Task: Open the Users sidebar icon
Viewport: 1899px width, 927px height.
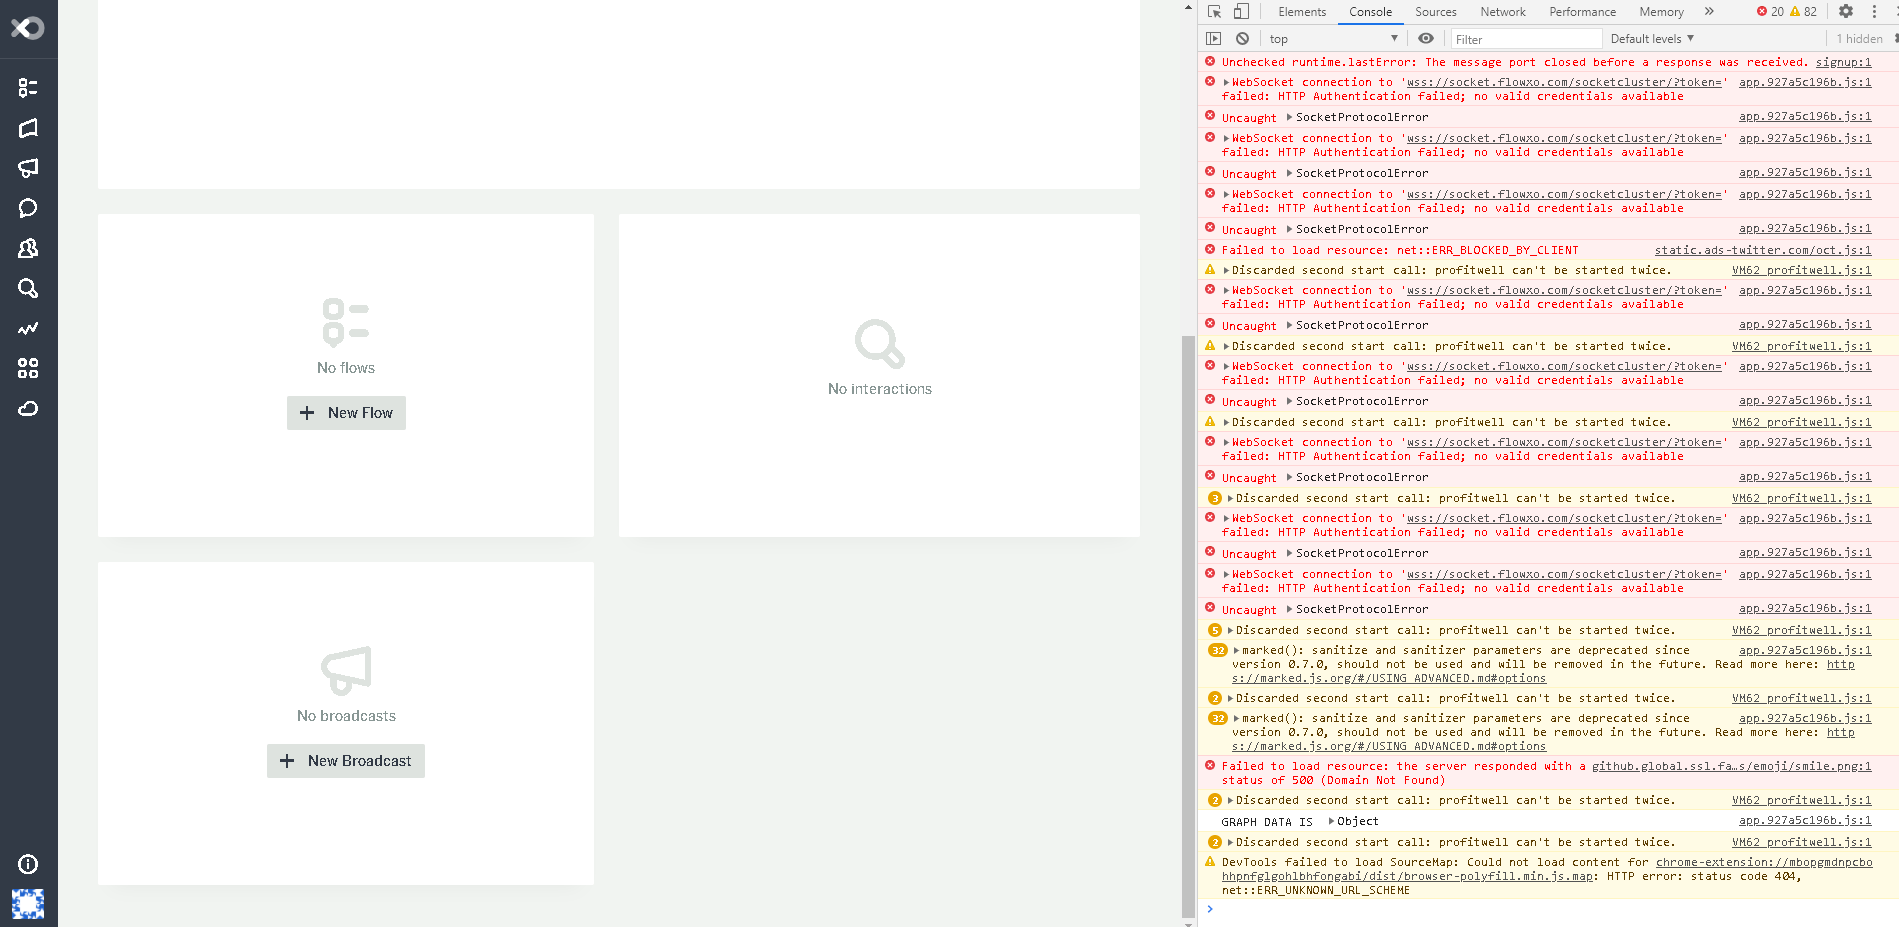Action: pos(28,248)
